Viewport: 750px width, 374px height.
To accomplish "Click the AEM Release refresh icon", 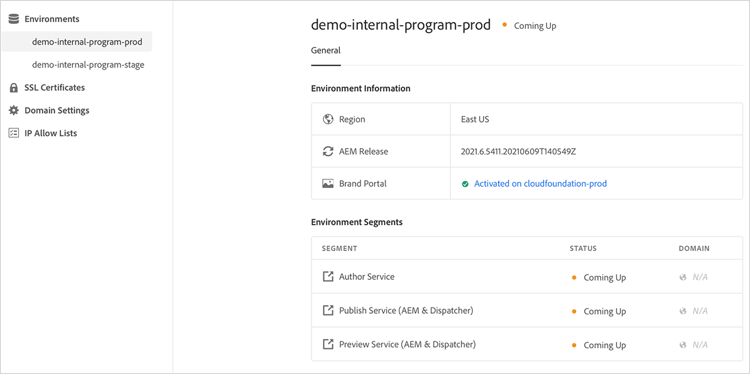I will 328,152.
